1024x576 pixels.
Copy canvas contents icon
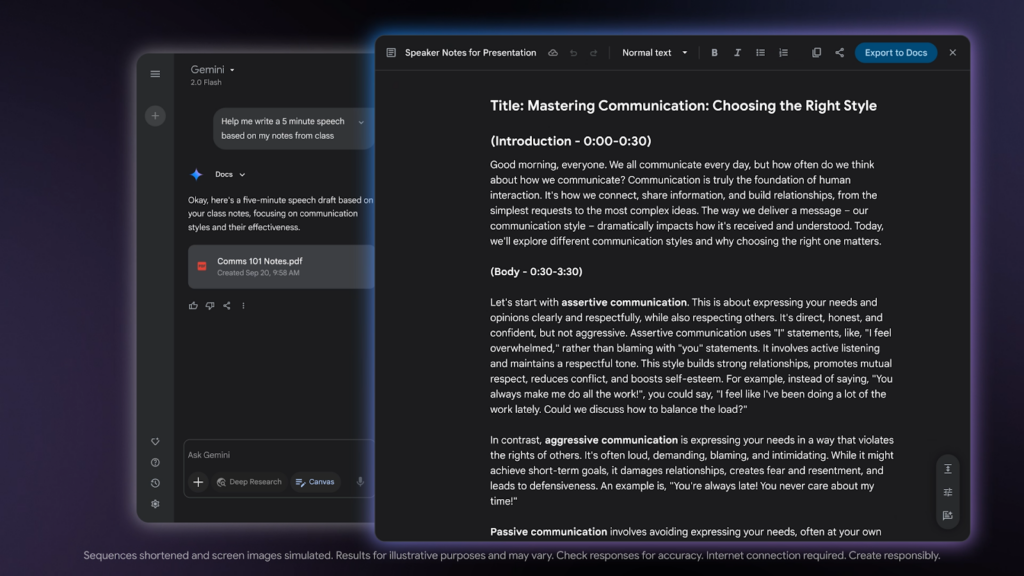(816, 53)
